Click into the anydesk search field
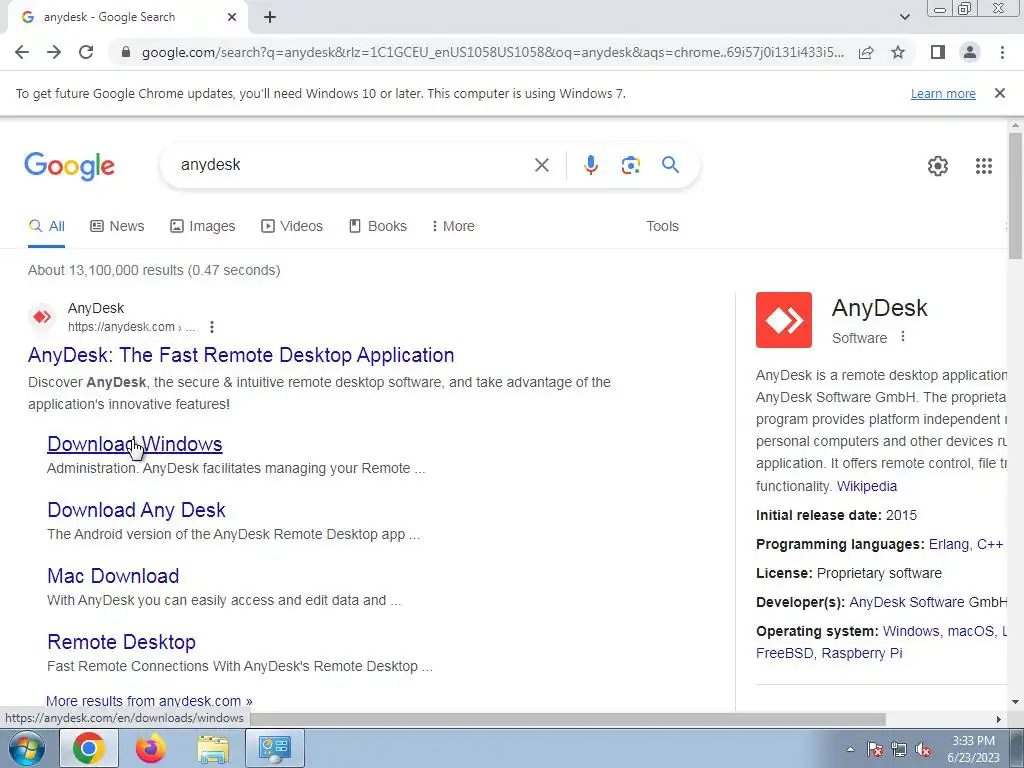 tap(353, 165)
